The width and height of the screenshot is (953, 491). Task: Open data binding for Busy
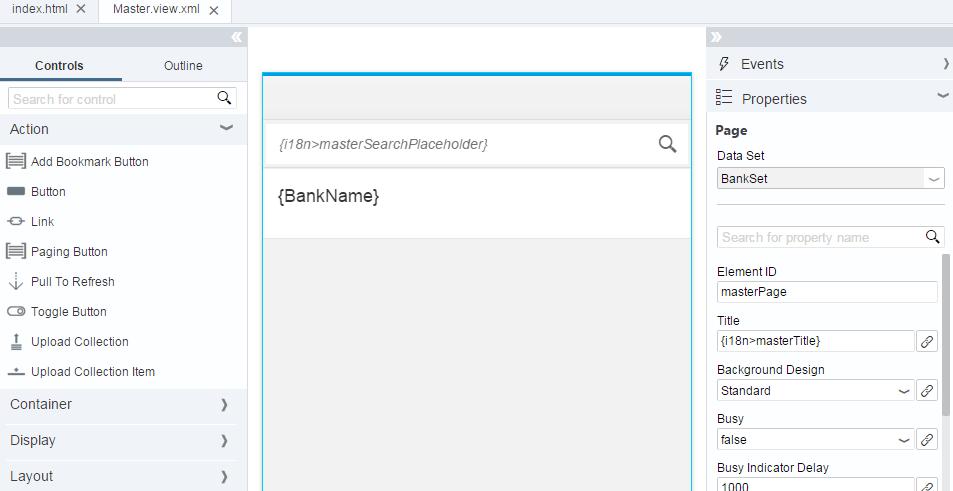927,439
